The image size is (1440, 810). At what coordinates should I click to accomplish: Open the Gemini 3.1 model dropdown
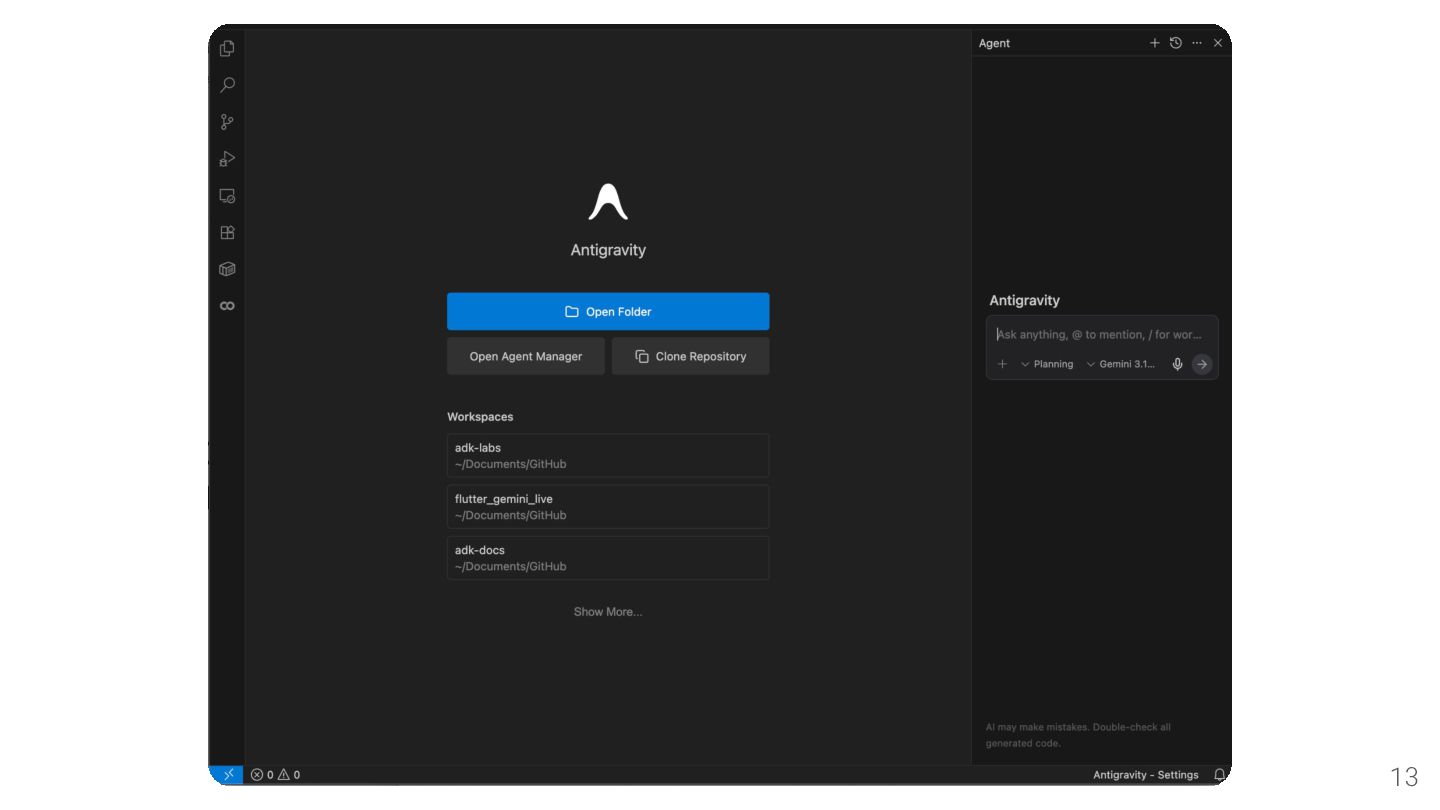click(x=1120, y=364)
